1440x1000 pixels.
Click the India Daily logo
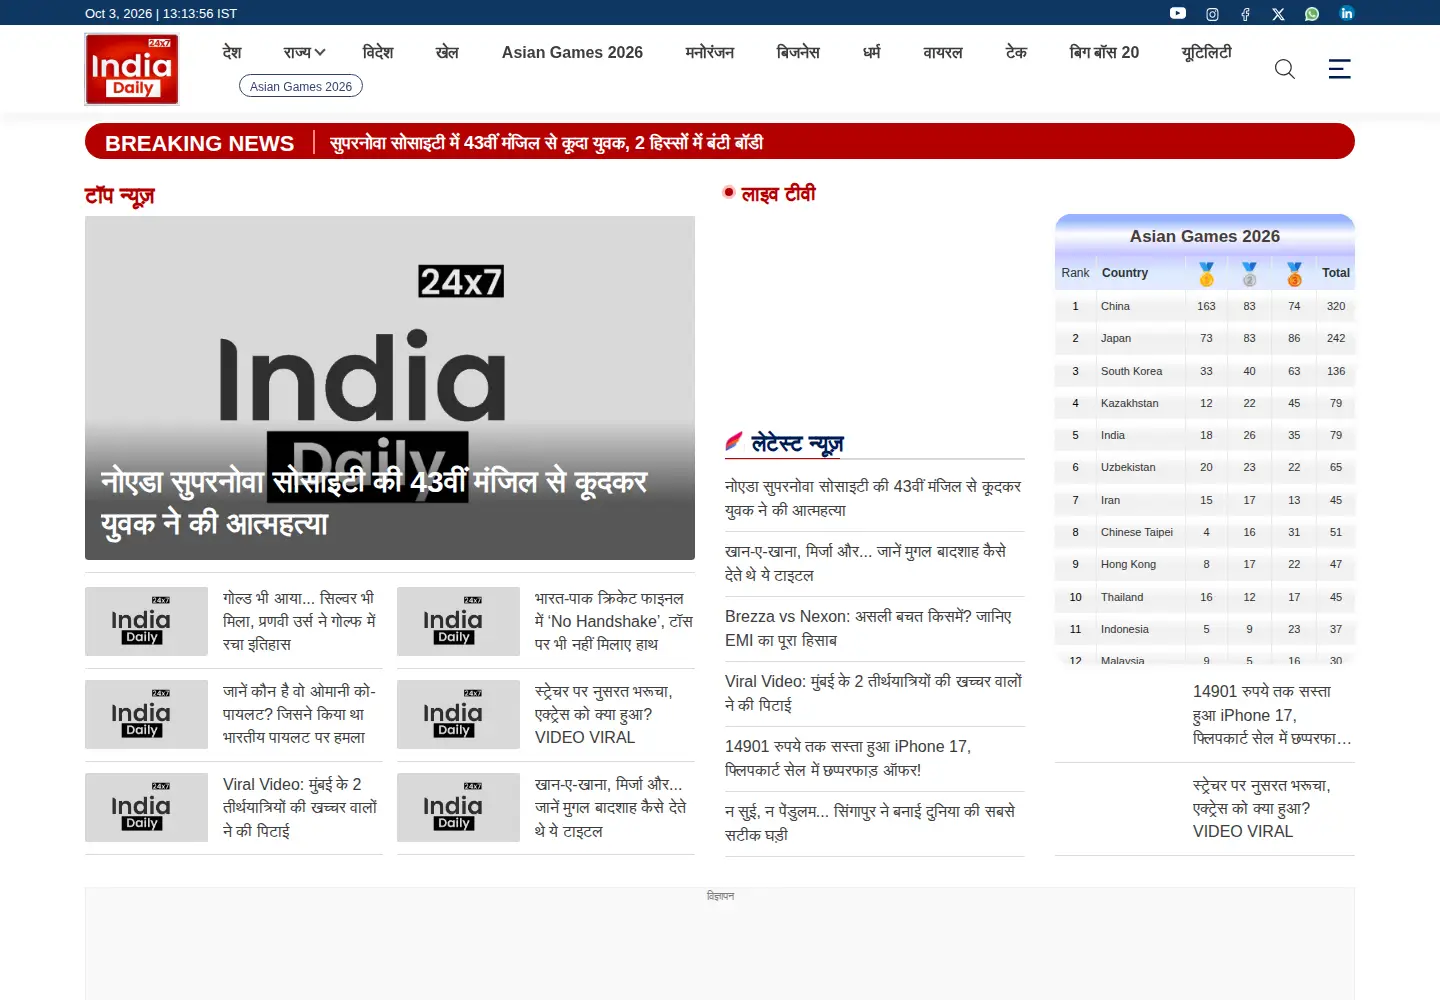coord(132,69)
